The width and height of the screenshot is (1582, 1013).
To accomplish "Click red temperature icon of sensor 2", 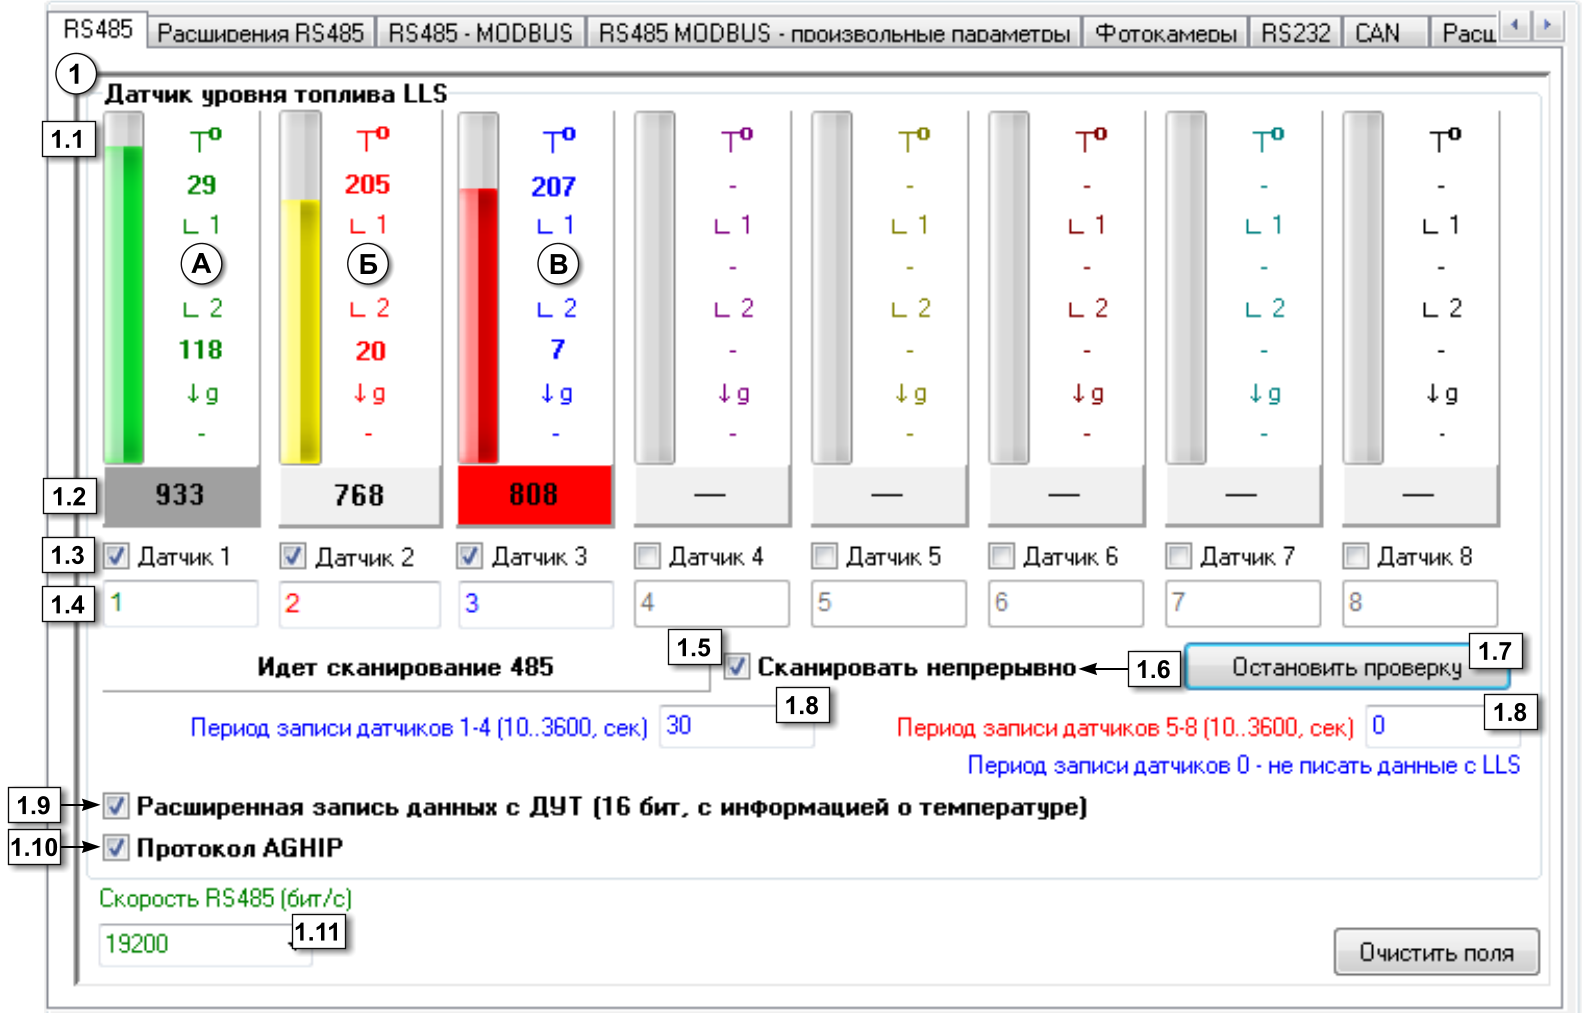I will [x=372, y=139].
